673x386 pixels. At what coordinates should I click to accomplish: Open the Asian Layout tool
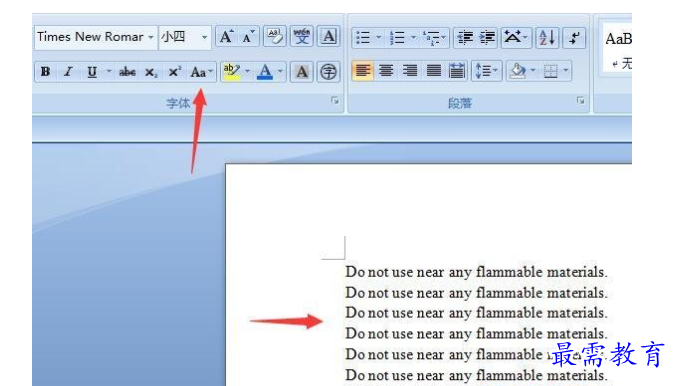(515, 37)
